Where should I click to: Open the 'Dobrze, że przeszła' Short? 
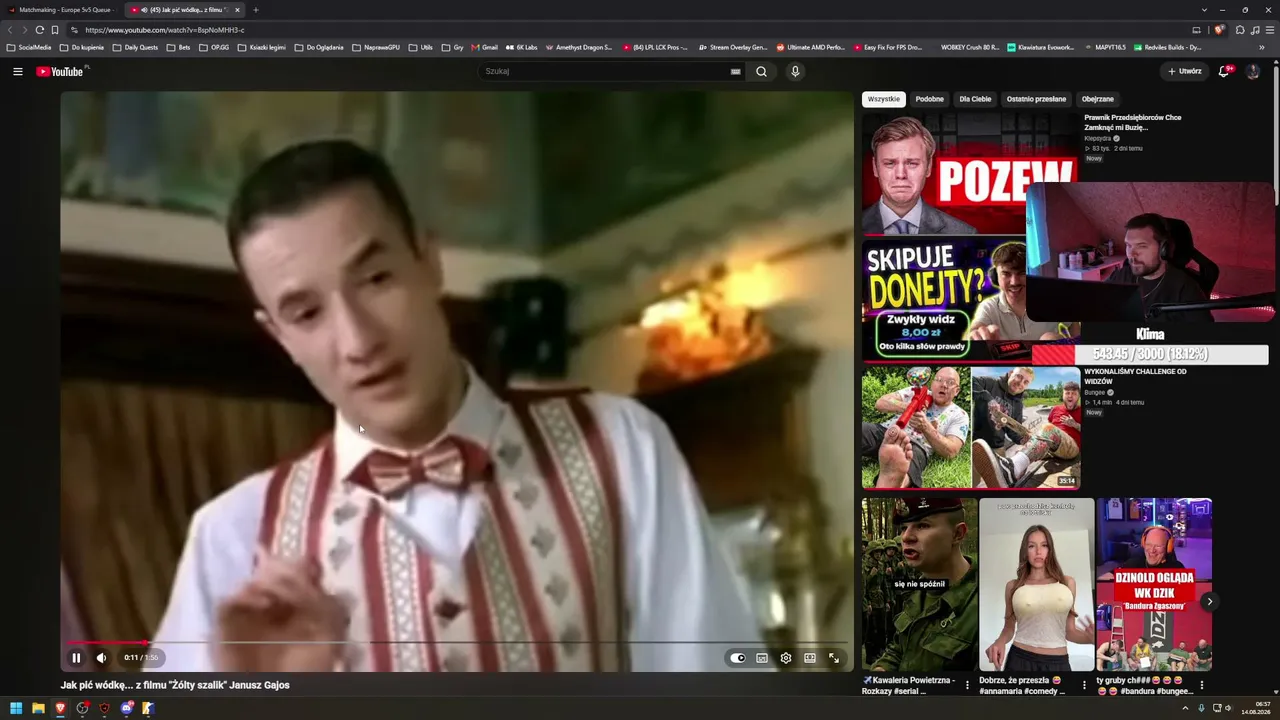(1037, 584)
